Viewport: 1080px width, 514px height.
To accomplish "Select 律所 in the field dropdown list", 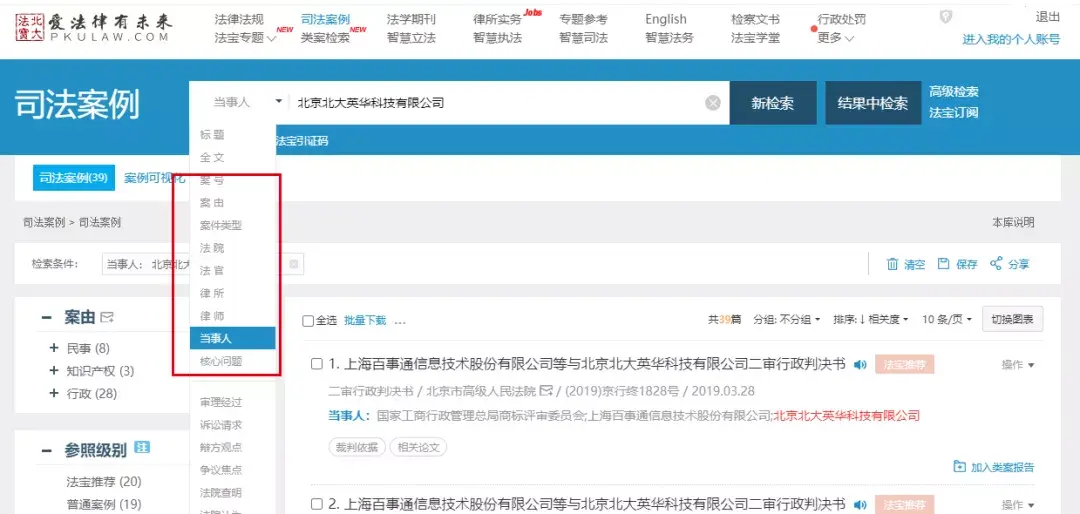I will coord(212,294).
